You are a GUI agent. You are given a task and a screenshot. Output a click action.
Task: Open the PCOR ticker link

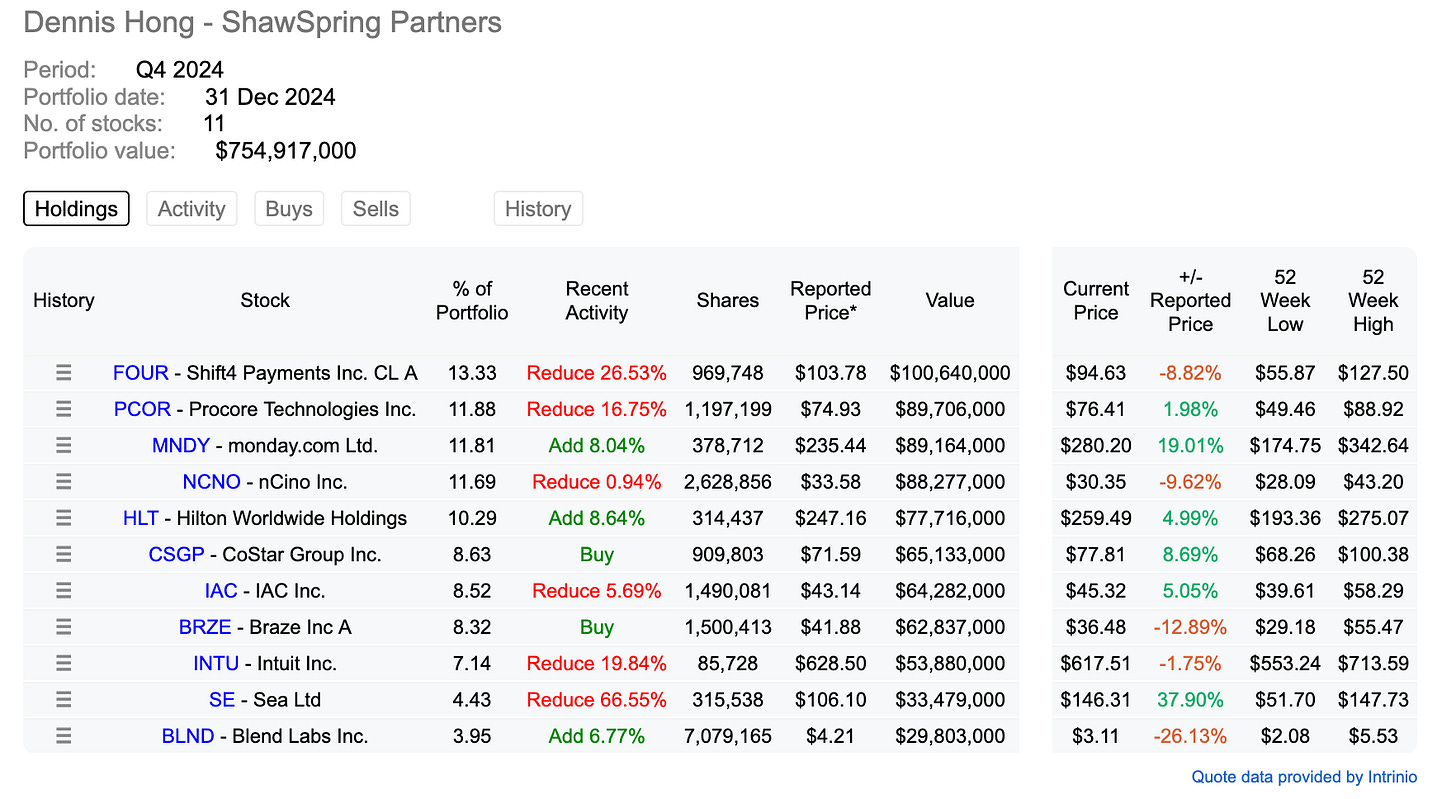tap(142, 409)
